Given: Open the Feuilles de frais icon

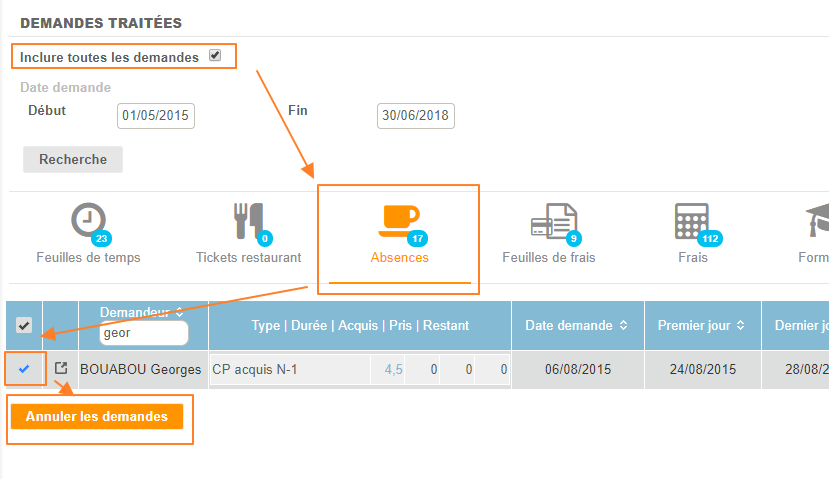Looking at the screenshot, I should coord(549,219).
